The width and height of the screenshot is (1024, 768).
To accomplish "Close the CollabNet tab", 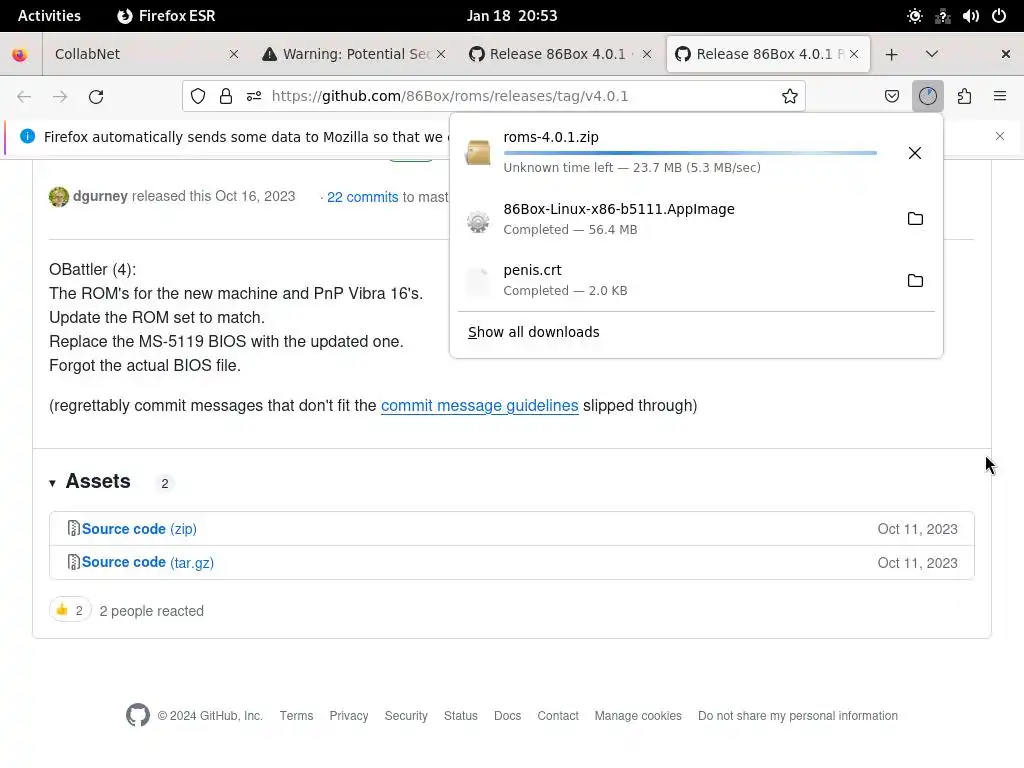I will (x=234, y=54).
